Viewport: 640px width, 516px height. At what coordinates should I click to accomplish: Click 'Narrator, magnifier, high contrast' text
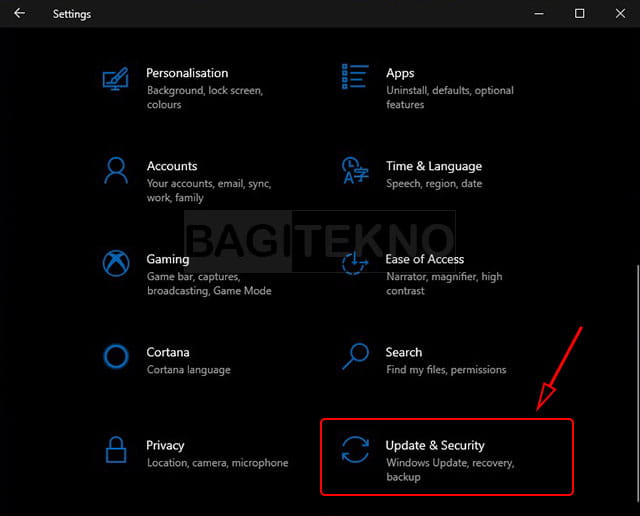pyautogui.click(x=444, y=284)
